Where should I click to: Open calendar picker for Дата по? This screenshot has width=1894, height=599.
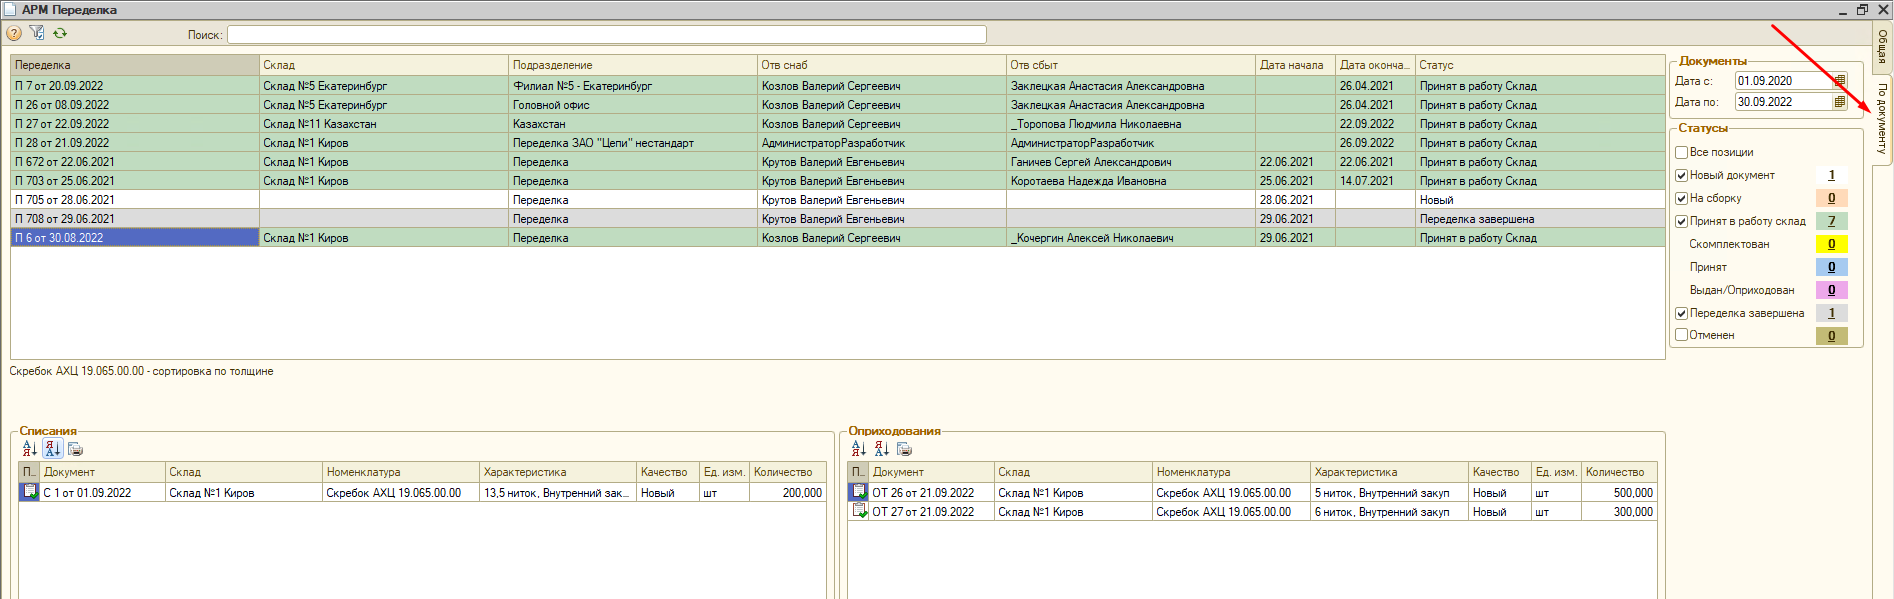click(x=1840, y=102)
